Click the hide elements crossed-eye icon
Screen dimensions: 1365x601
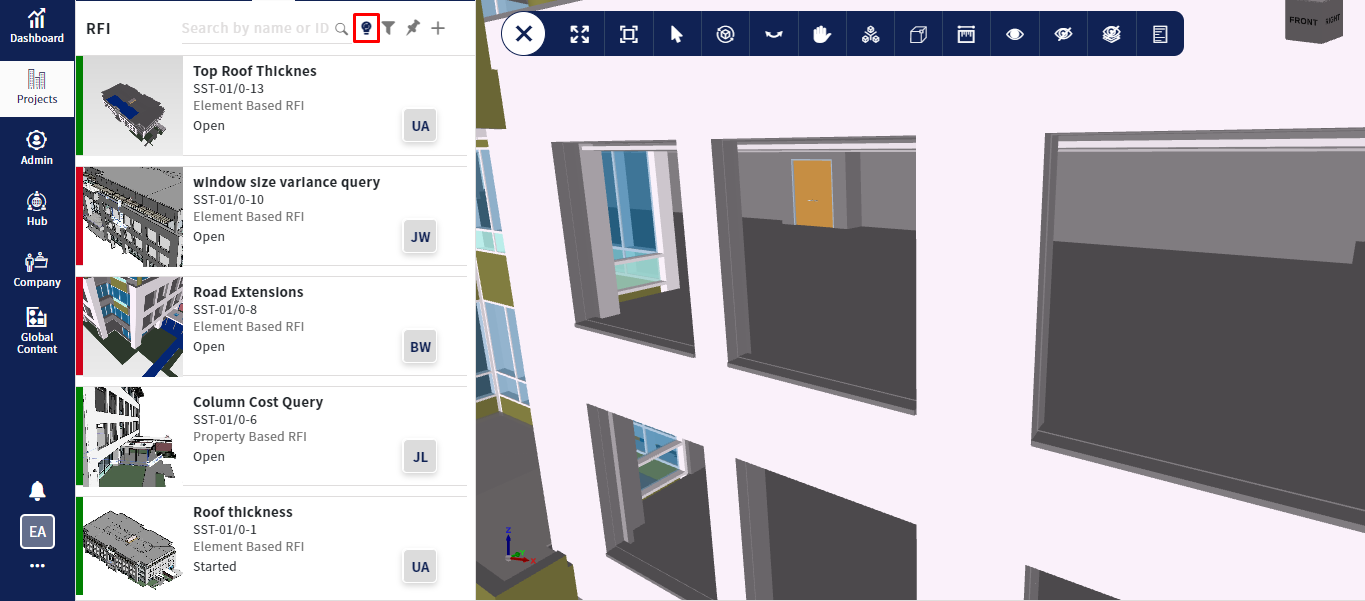pyautogui.click(x=1063, y=34)
